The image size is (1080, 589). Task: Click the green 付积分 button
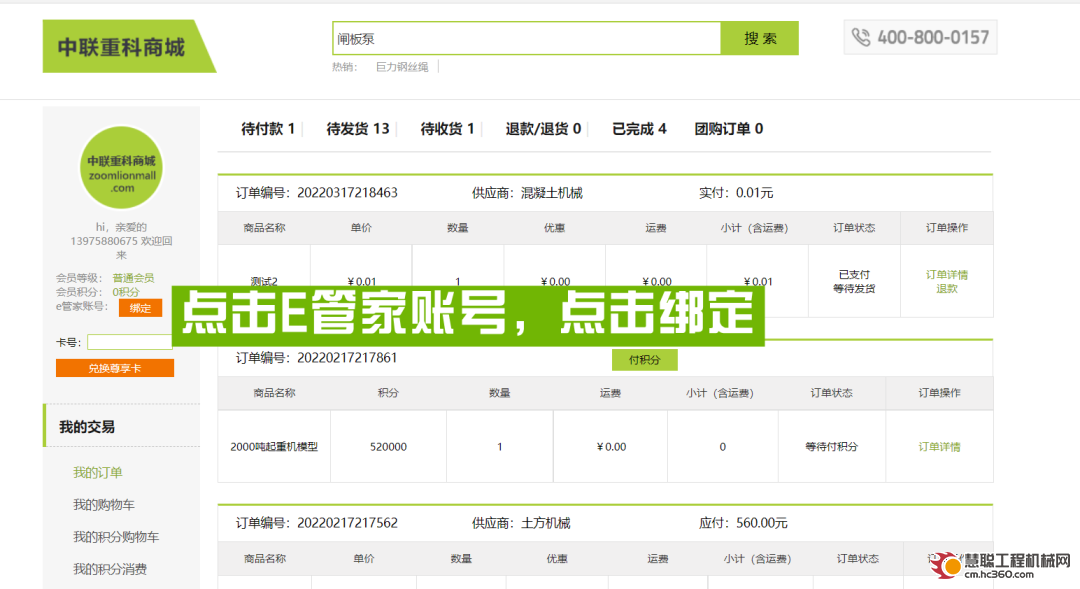[645, 360]
